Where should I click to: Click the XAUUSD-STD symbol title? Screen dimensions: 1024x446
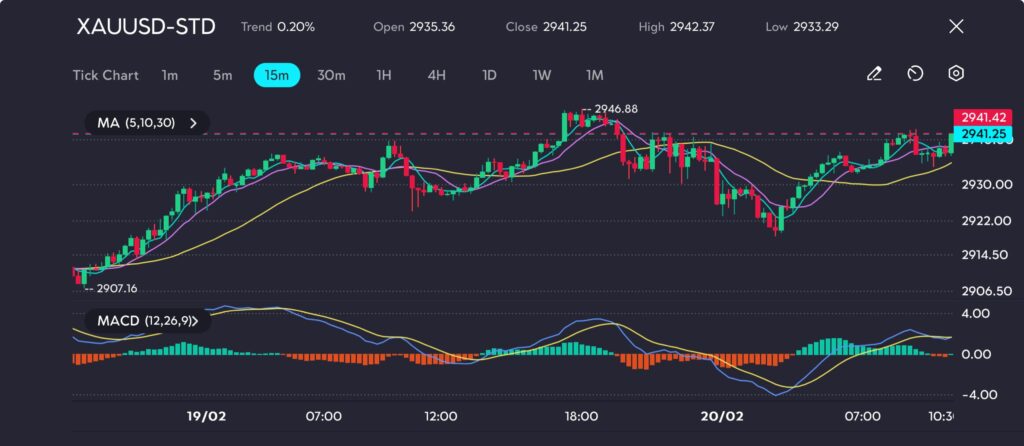[146, 27]
